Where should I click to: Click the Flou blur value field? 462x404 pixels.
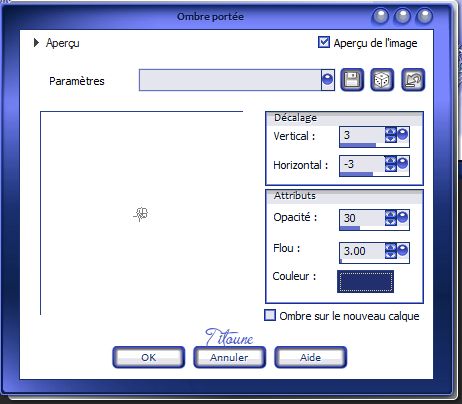(362, 251)
